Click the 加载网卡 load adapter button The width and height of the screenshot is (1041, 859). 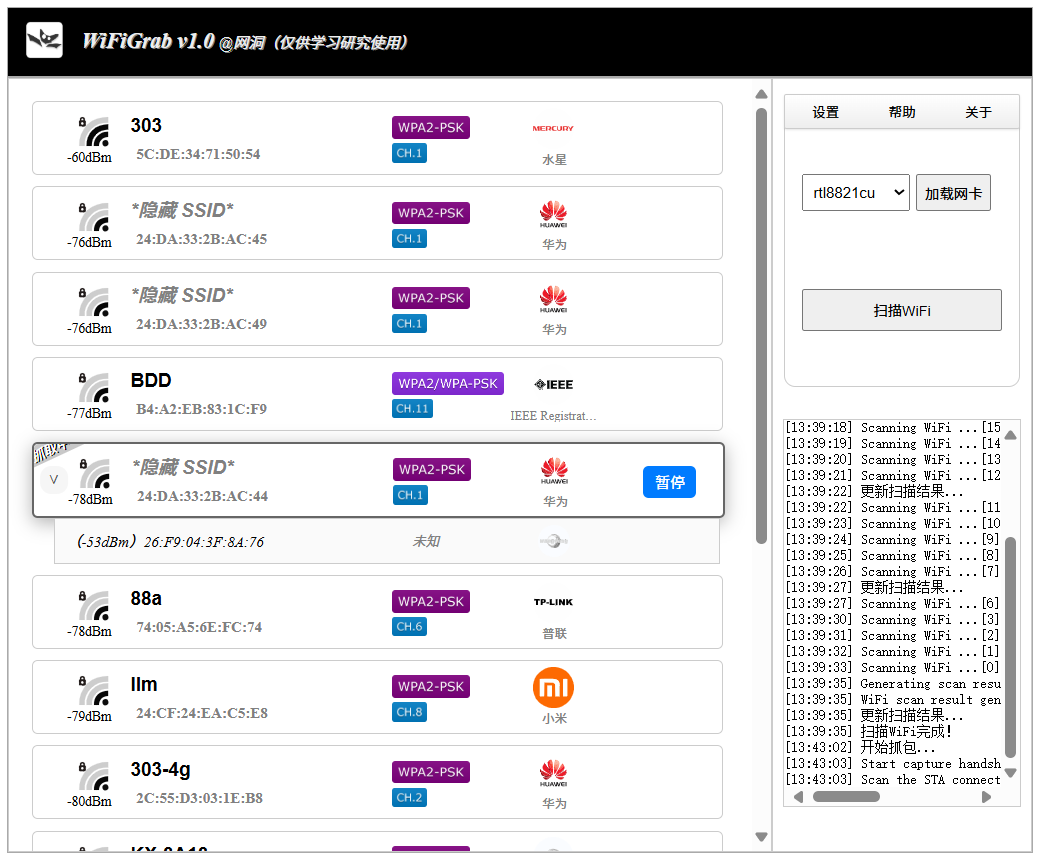point(953,193)
